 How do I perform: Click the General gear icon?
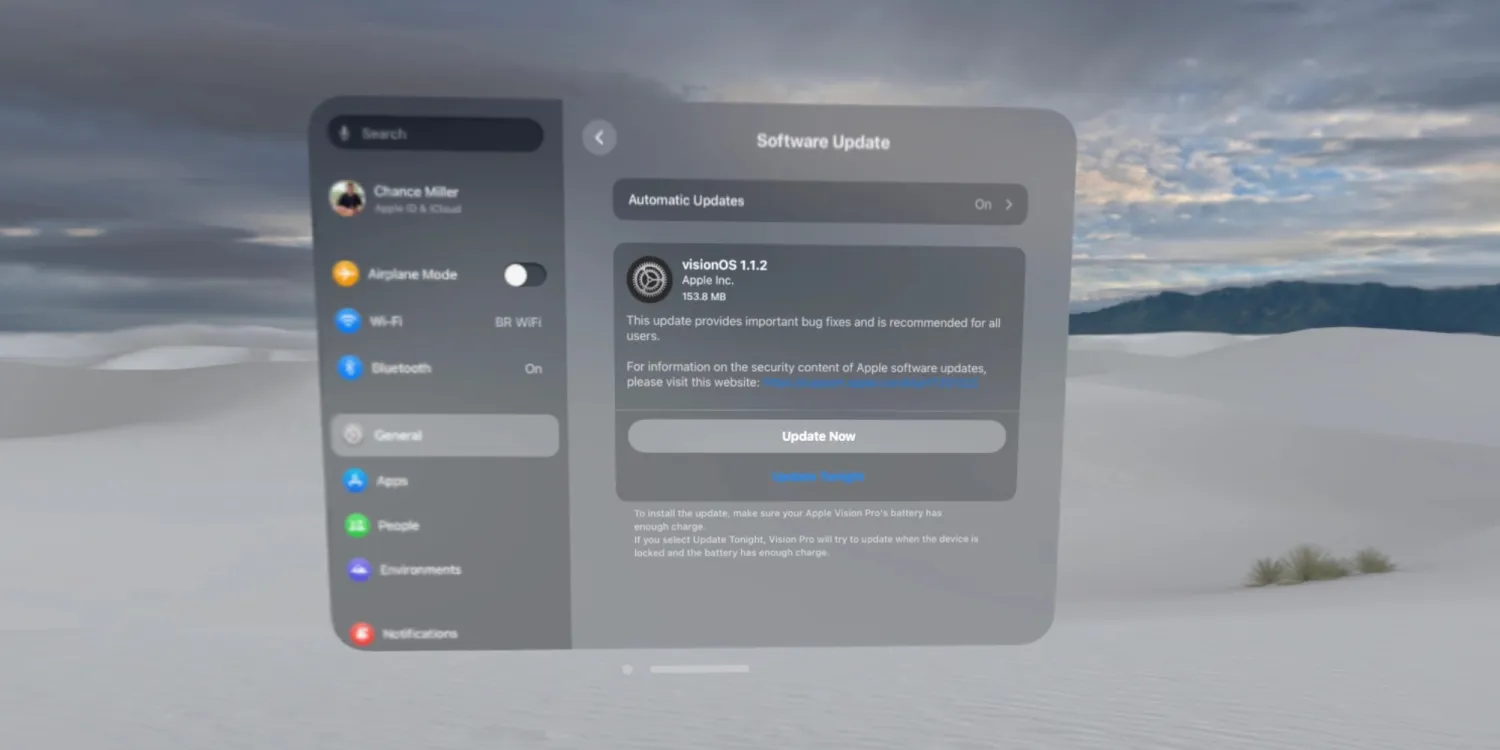[353, 434]
